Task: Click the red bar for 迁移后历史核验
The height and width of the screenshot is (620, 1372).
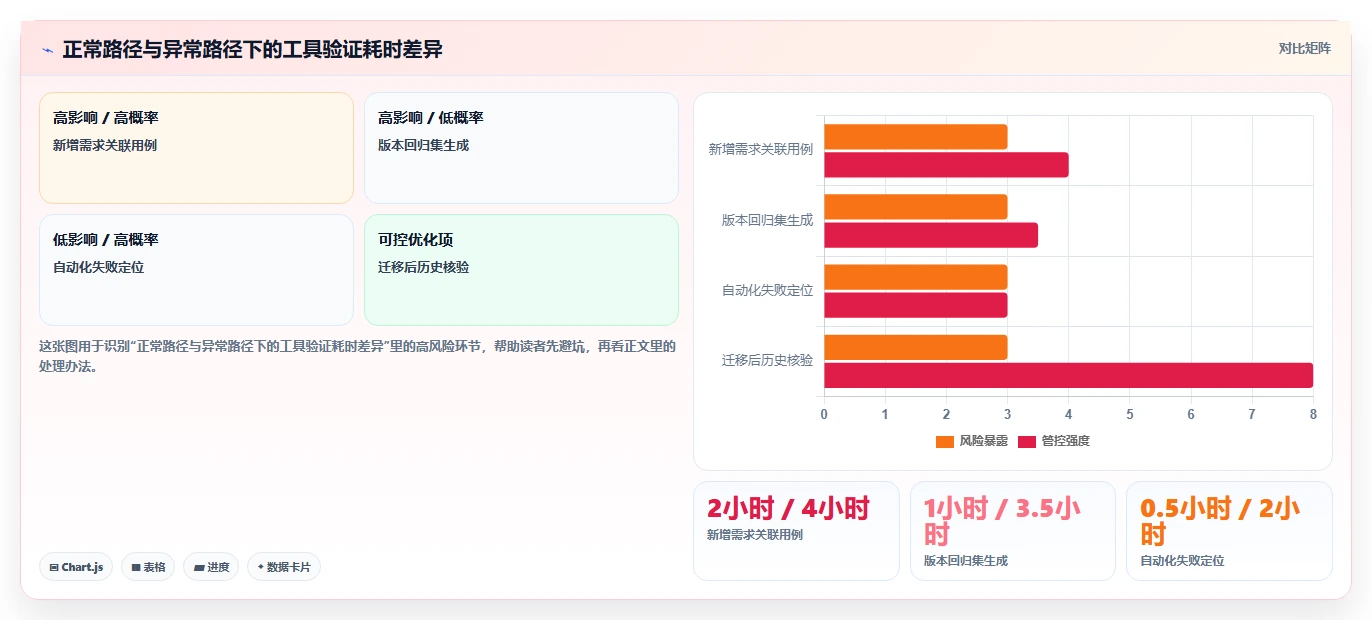Action: click(1068, 375)
